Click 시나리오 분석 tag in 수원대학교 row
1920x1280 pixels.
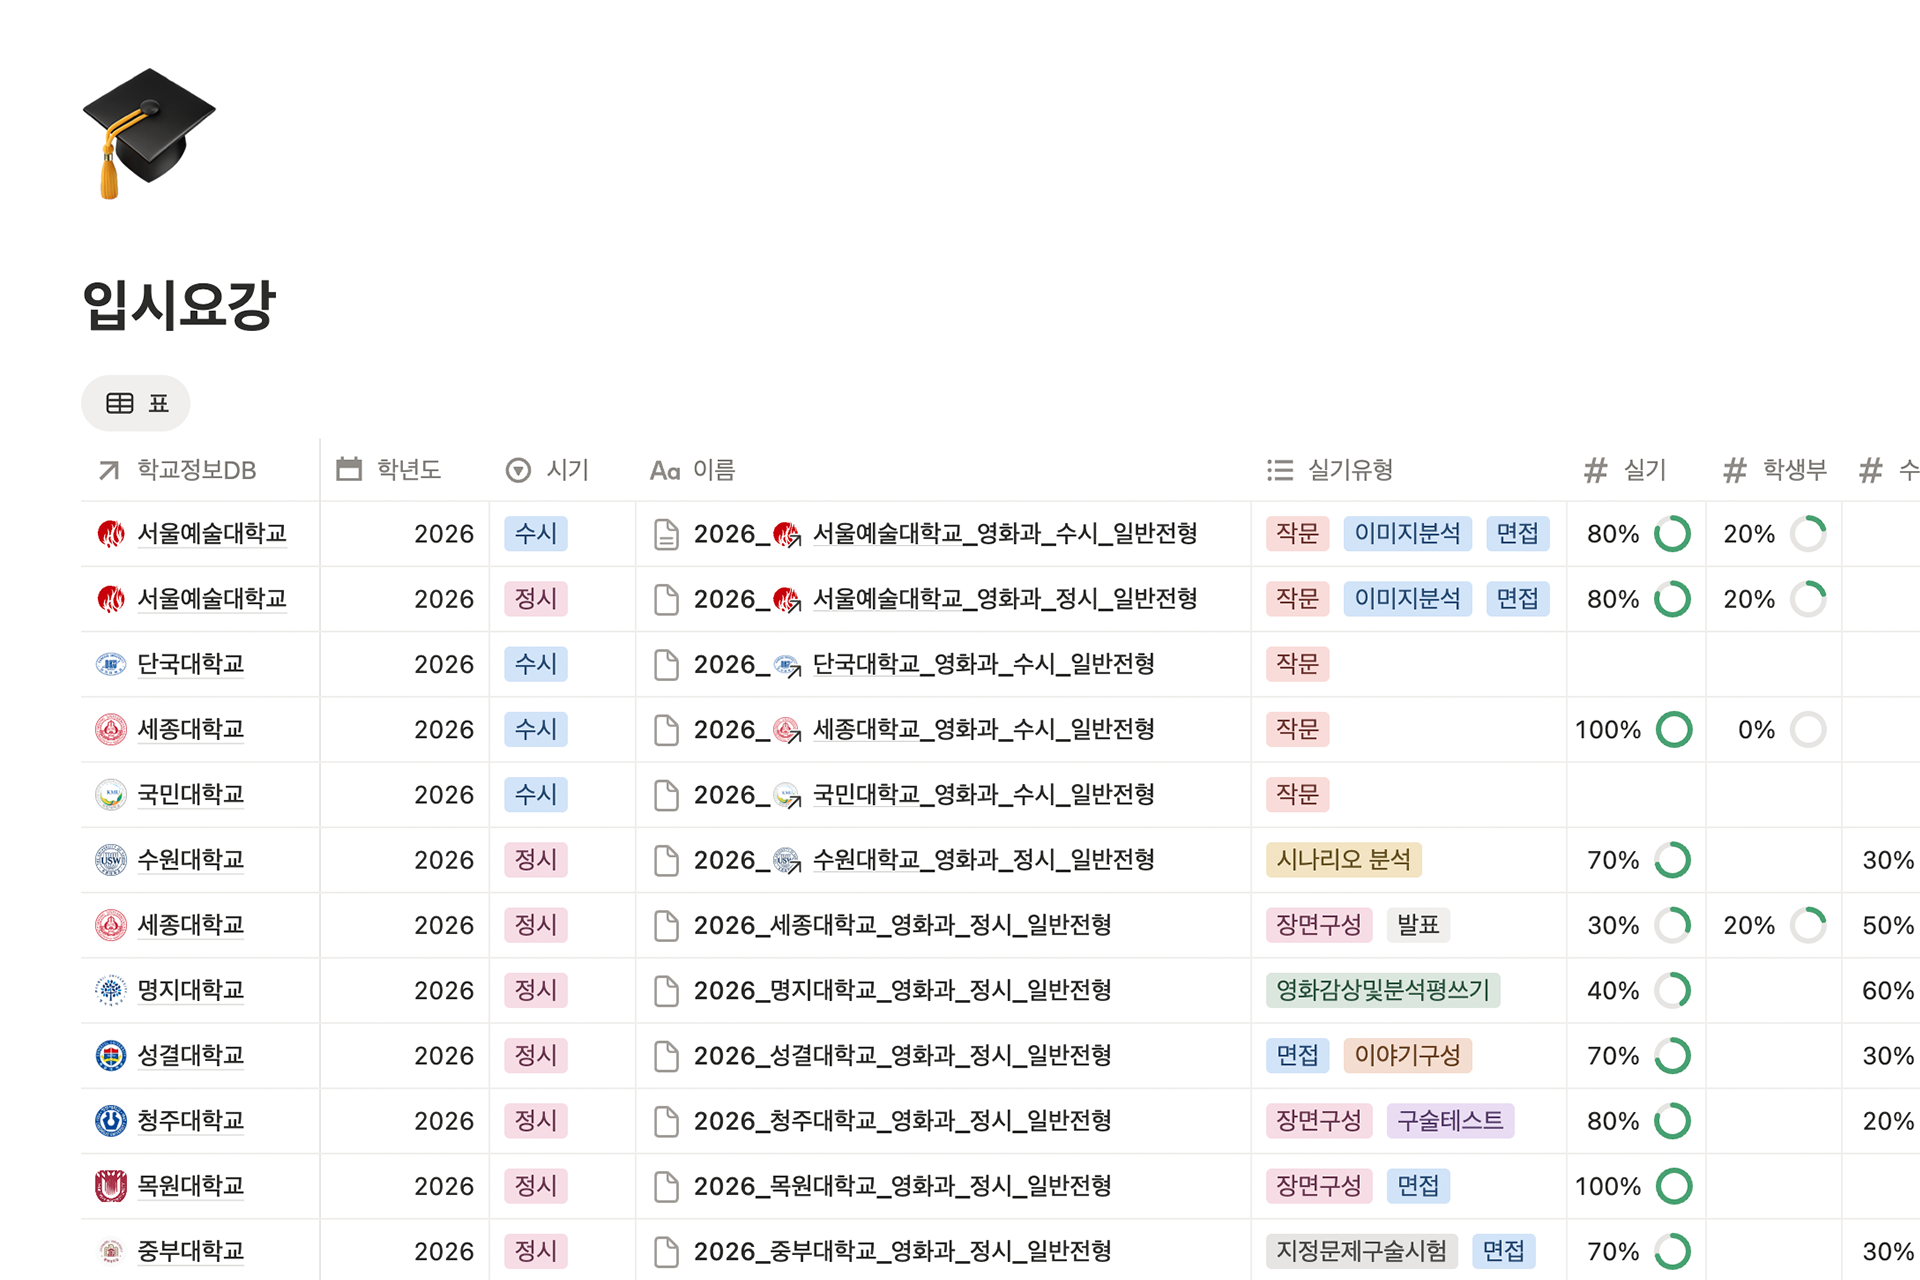click(1344, 860)
